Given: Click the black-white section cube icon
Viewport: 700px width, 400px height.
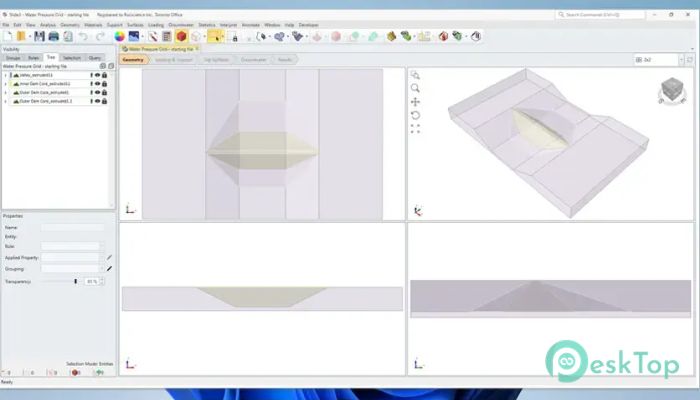Looking at the screenshot, I should click(476, 36).
